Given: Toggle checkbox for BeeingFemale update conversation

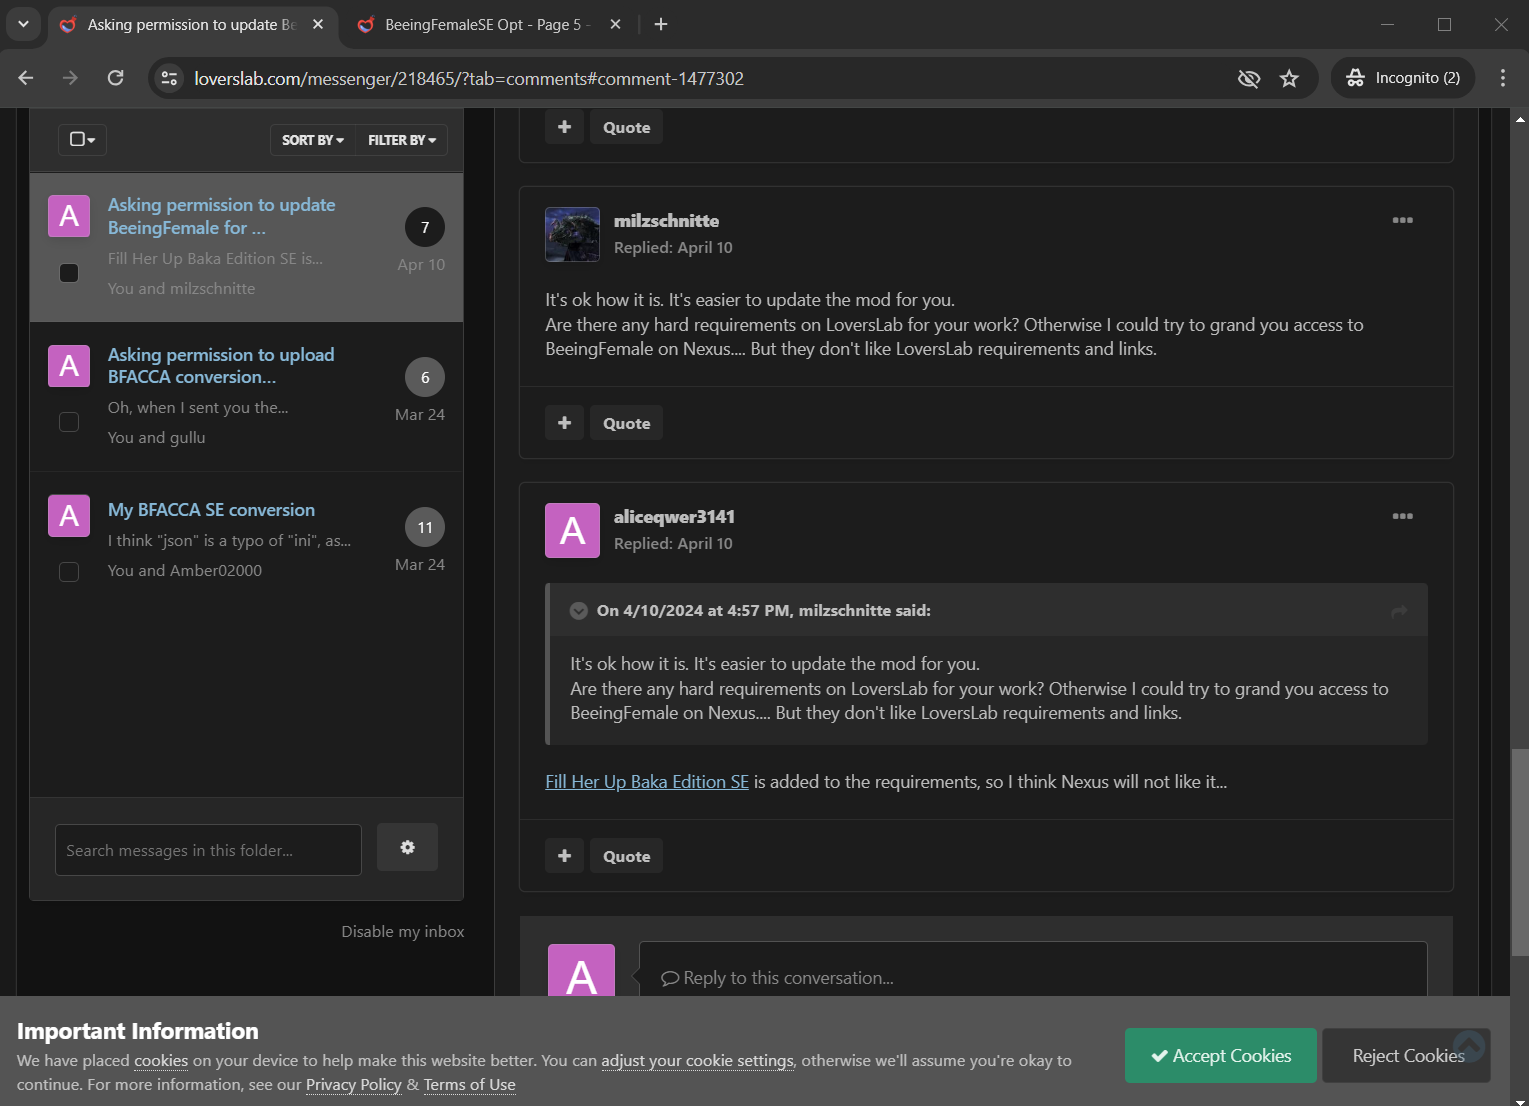Looking at the screenshot, I should (69, 272).
